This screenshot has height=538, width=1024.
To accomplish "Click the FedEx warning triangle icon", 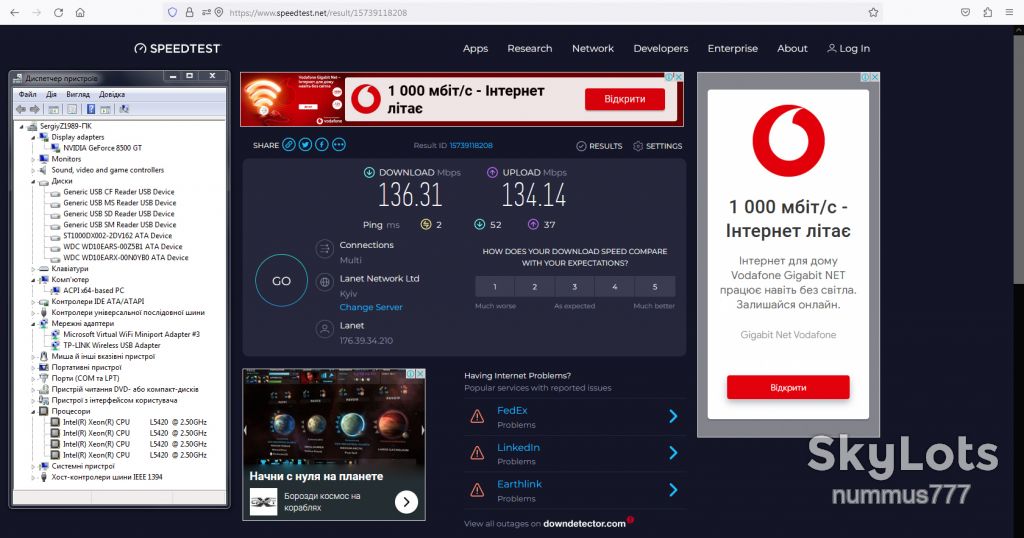I will (x=477, y=416).
